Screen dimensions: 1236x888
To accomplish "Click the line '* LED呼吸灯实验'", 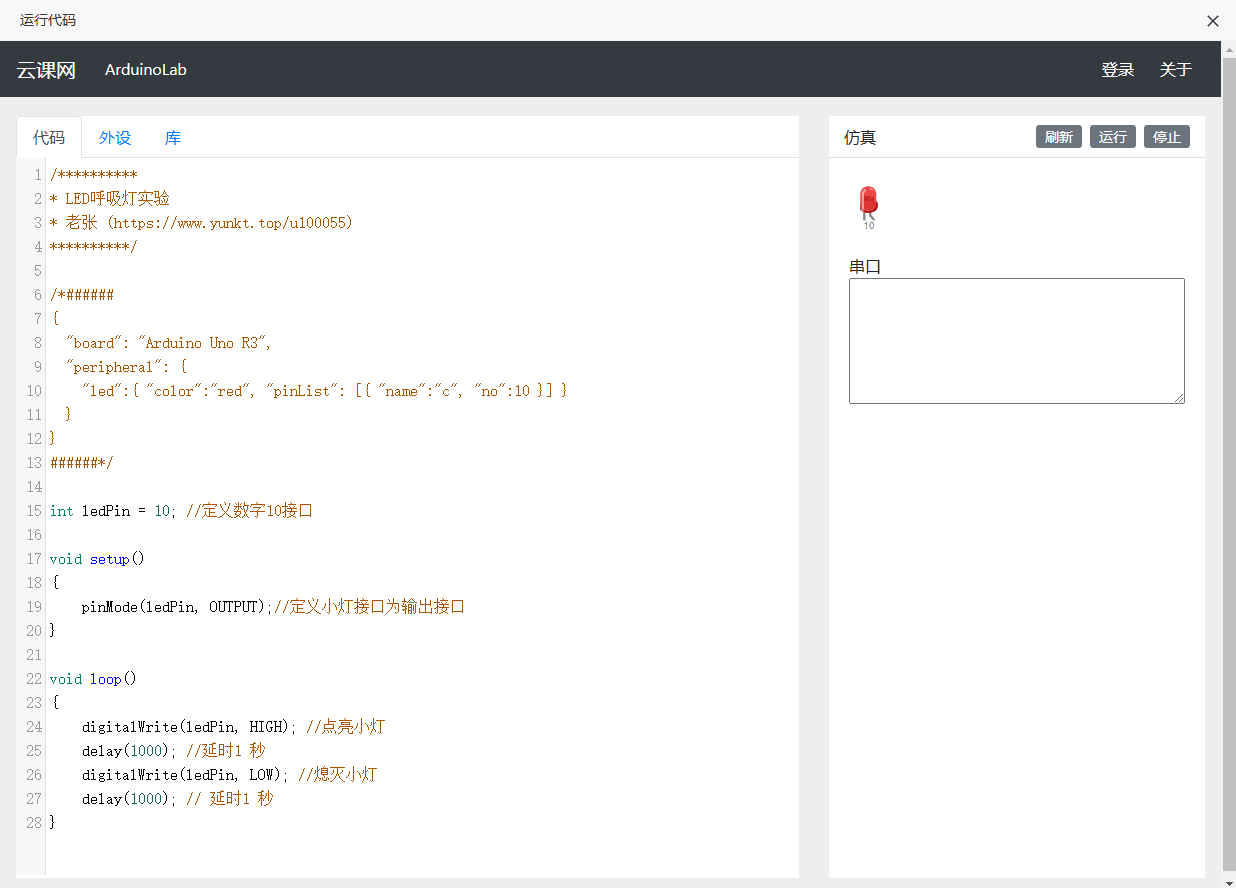I will (110, 199).
